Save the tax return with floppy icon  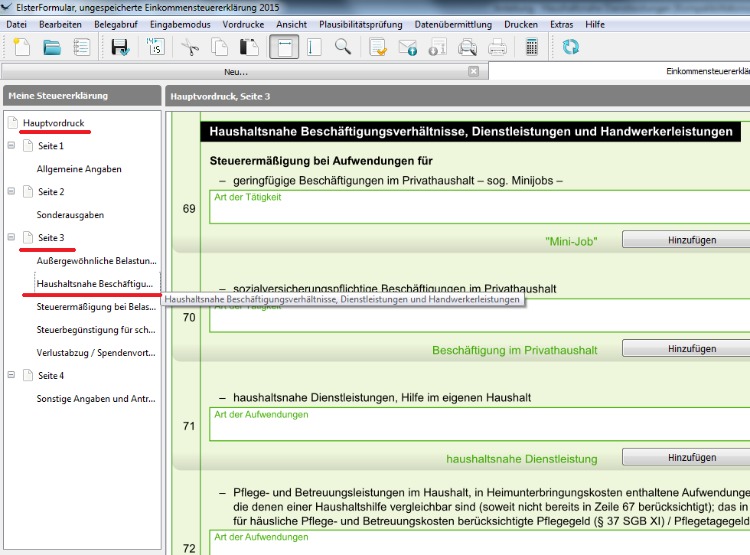click(120, 47)
